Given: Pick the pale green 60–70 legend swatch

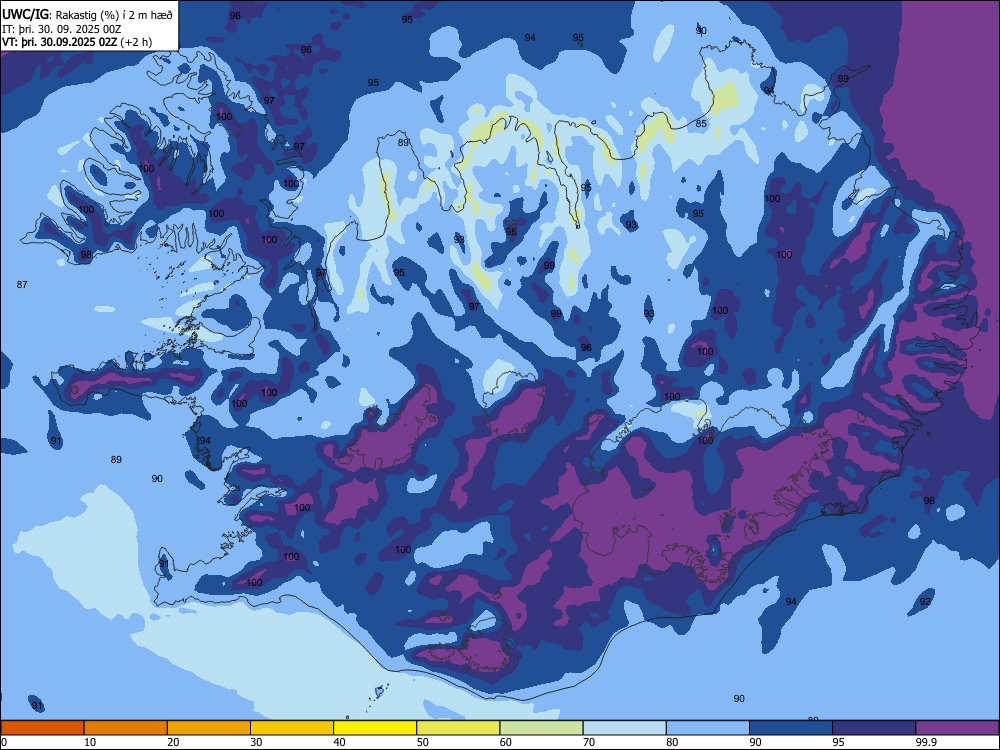Looking at the screenshot, I should [541, 728].
